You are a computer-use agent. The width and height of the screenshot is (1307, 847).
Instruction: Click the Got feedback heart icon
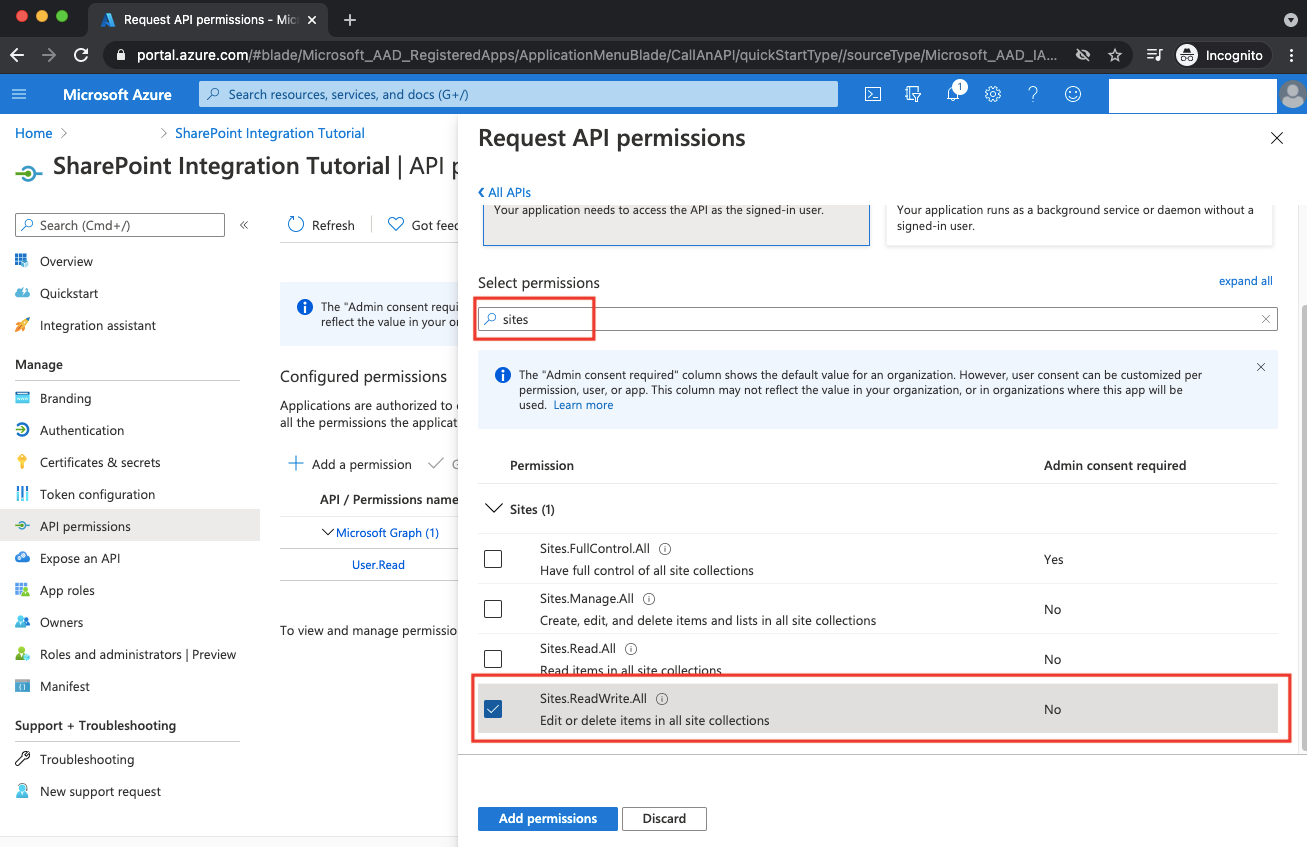click(x=396, y=225)
